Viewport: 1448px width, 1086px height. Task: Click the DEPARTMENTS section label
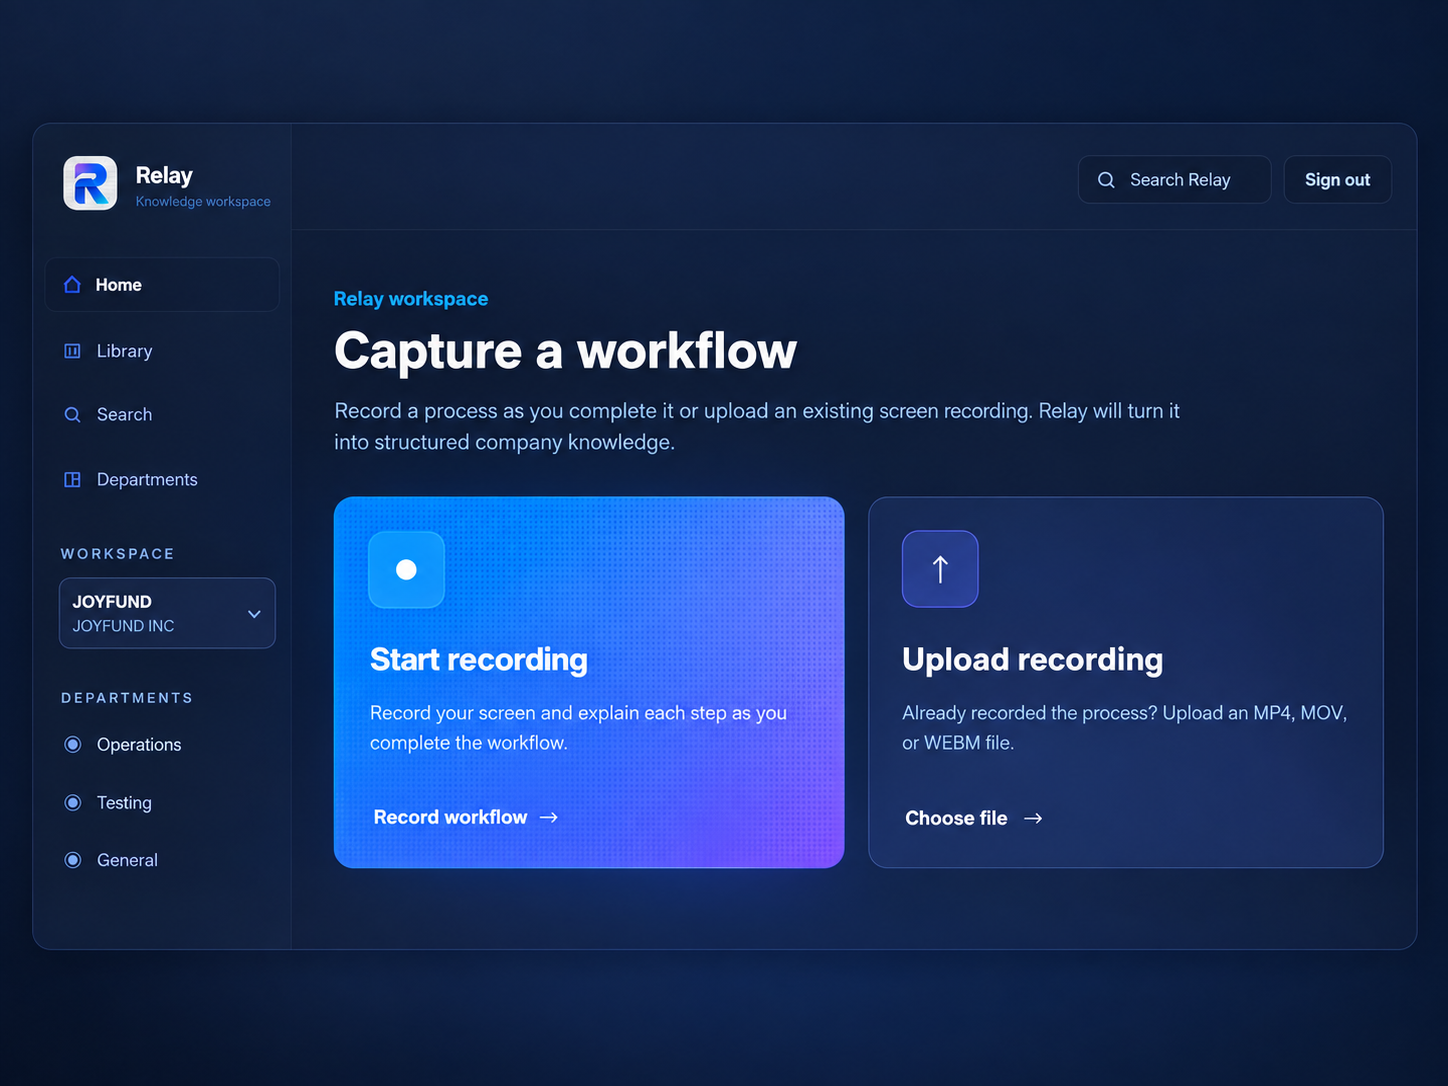(127, 698)
